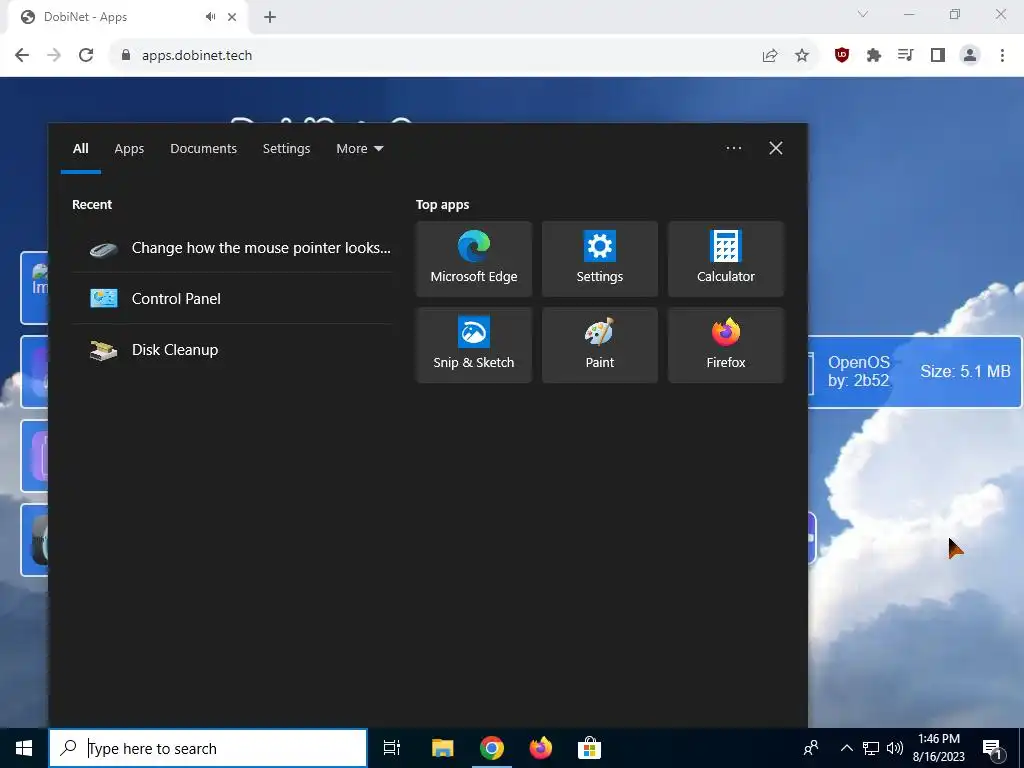Switch to the Settings search tab
Image resolution: width=1024 pixels, height=768 pixels.
click(286, 148)
